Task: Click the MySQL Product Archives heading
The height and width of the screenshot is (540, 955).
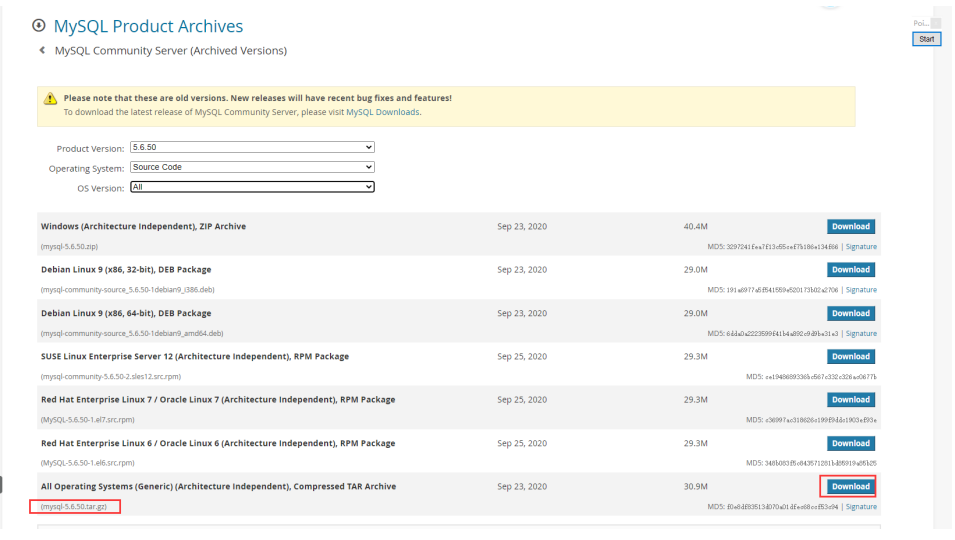Action: (148, 26)
